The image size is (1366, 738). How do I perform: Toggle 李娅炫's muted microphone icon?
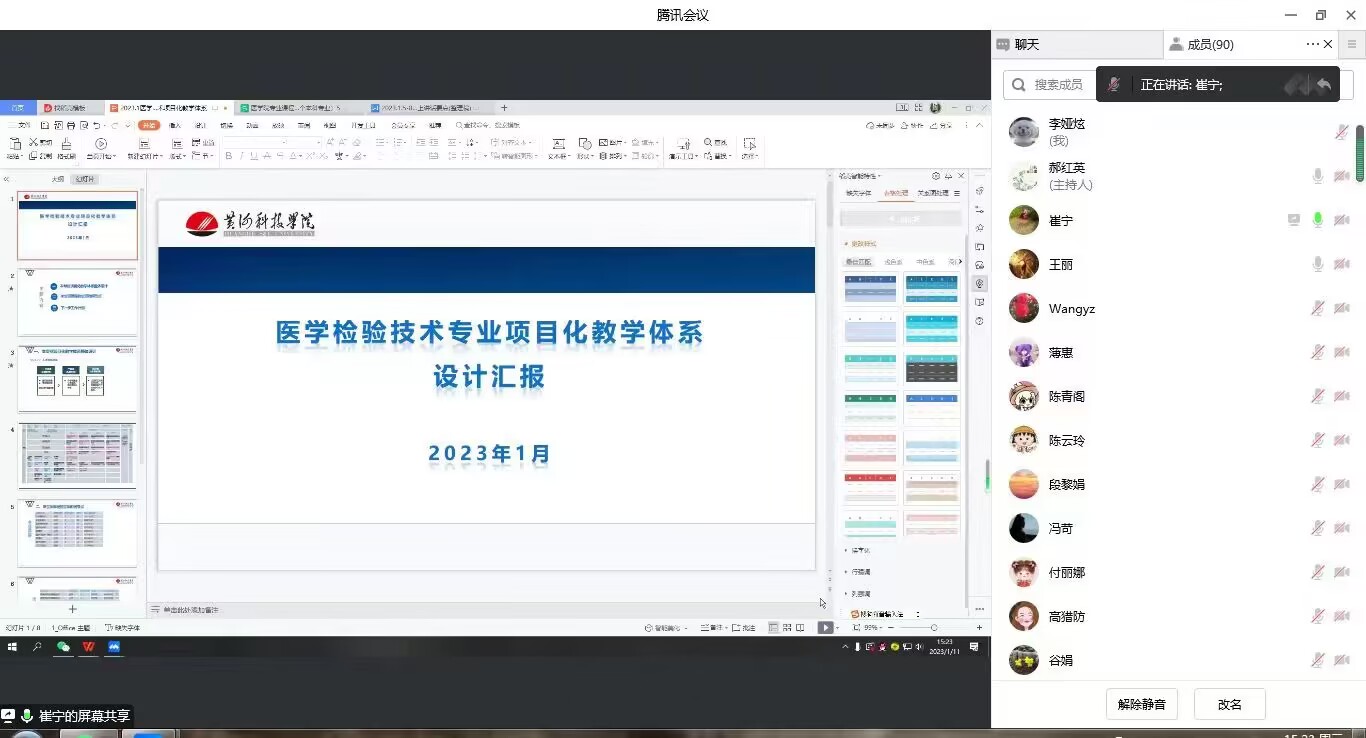(x=1342, y=132)
